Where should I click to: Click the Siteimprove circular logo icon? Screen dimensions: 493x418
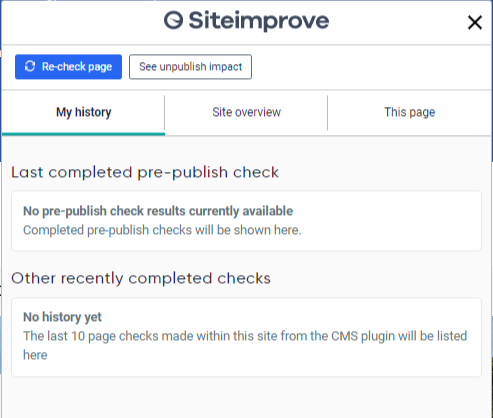point(173,20)
